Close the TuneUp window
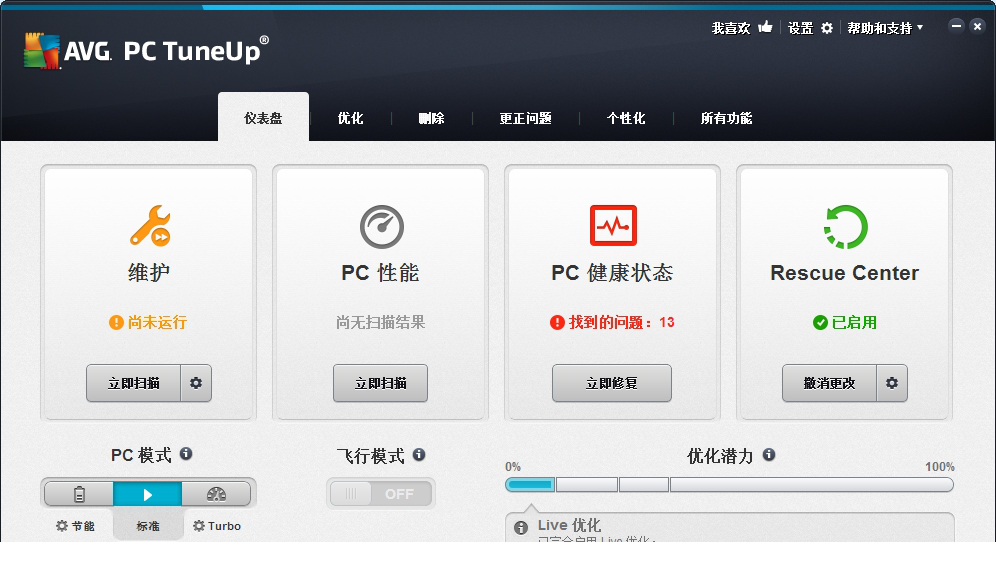Screen dimensions: 996x563 [977, 26]
